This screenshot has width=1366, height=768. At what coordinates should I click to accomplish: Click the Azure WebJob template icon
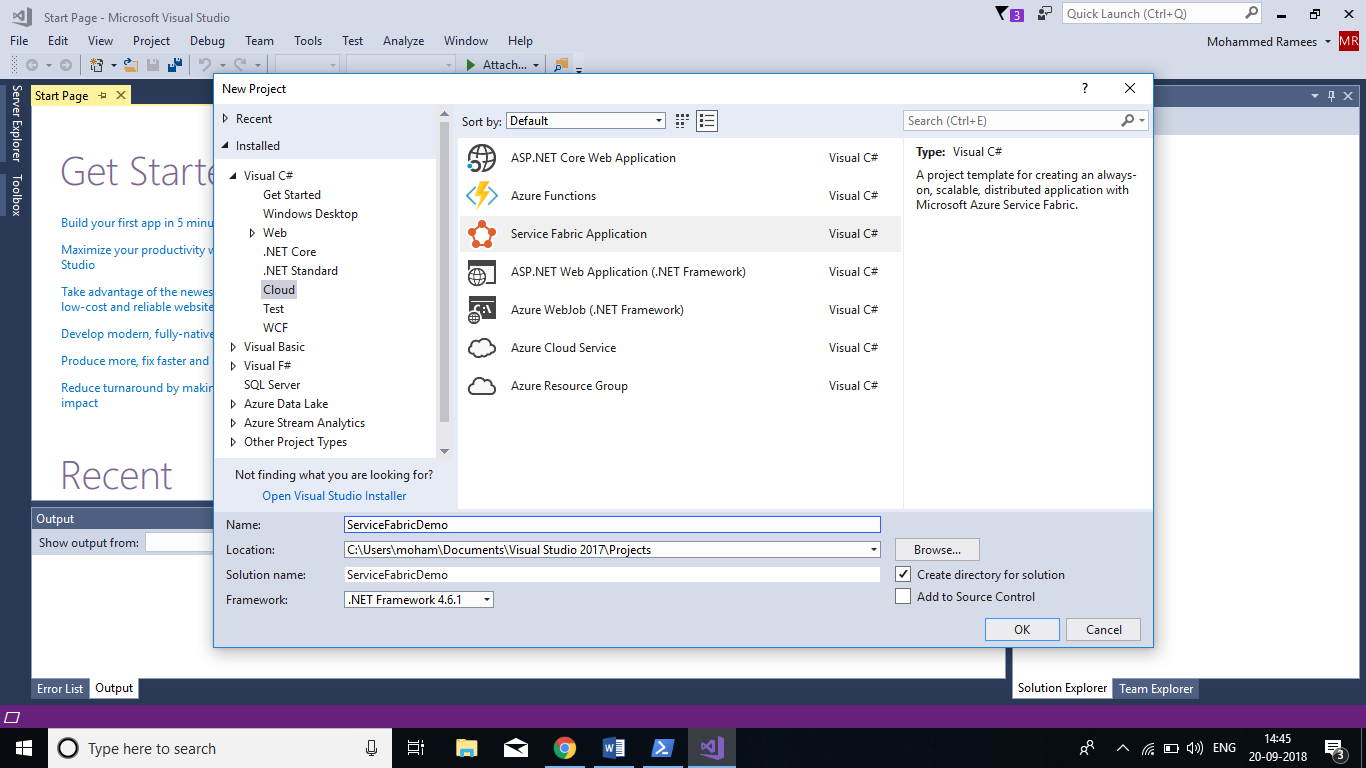[482, 310]
